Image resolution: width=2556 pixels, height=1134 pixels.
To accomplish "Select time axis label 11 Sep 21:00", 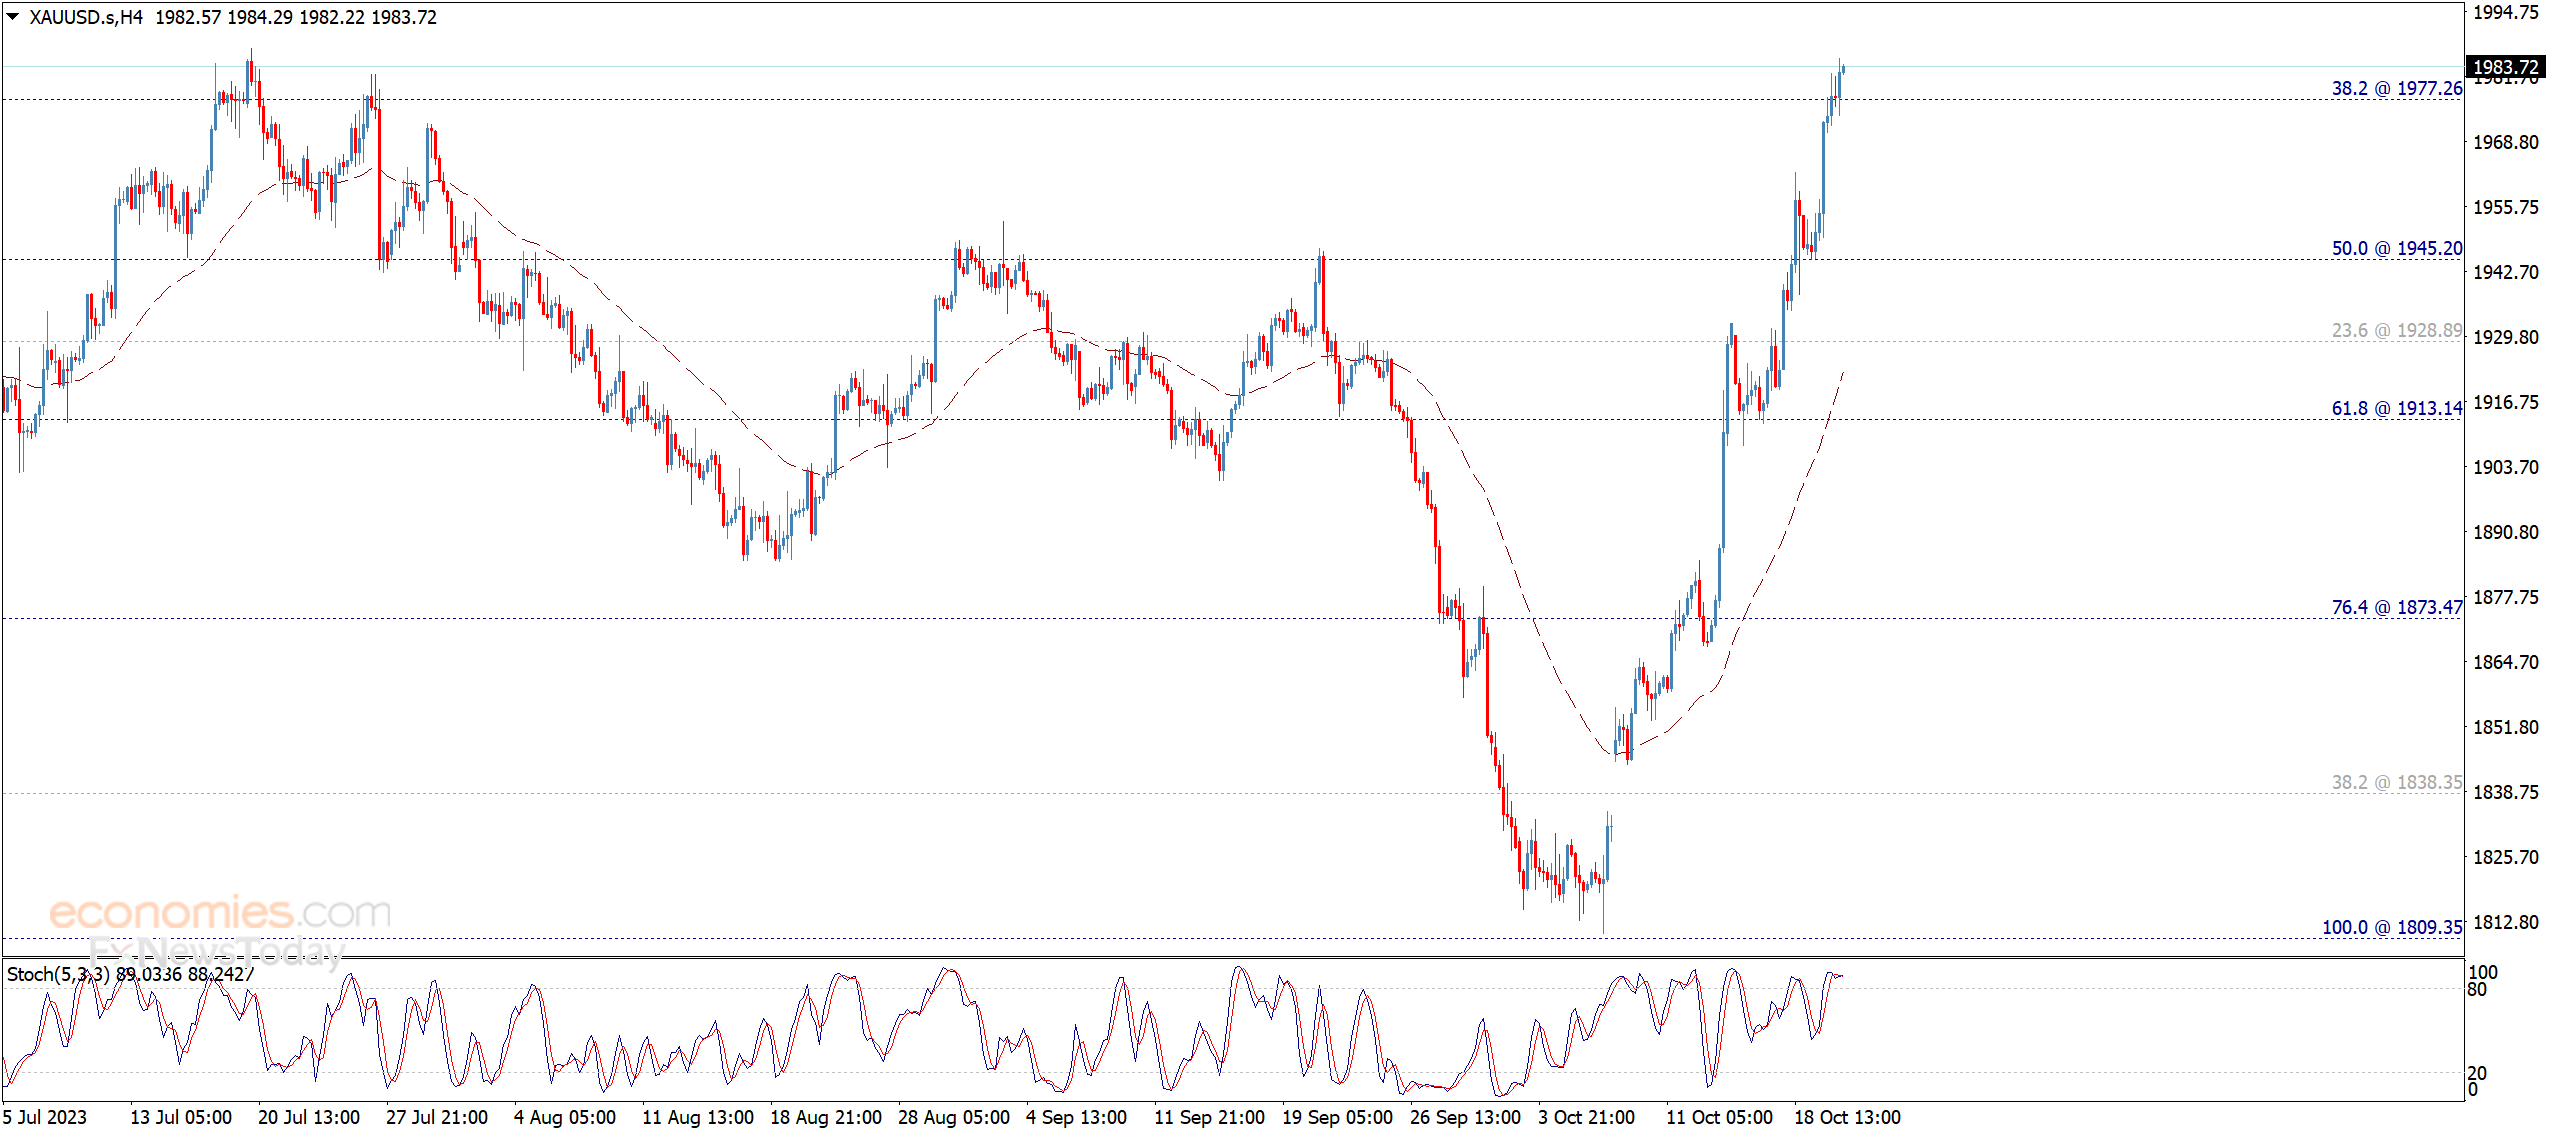I will coord(1210,1117).
